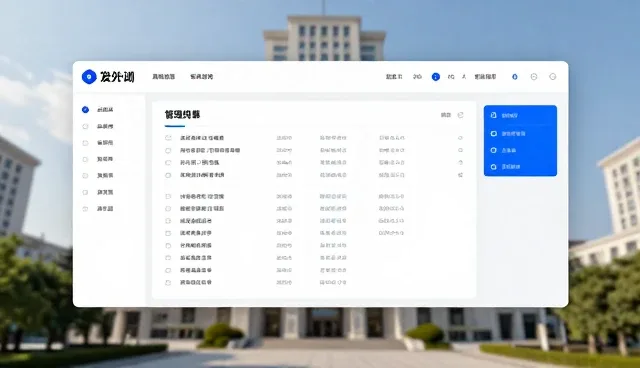Click the second-to-last outlined circle header icon

pos(534,77)
